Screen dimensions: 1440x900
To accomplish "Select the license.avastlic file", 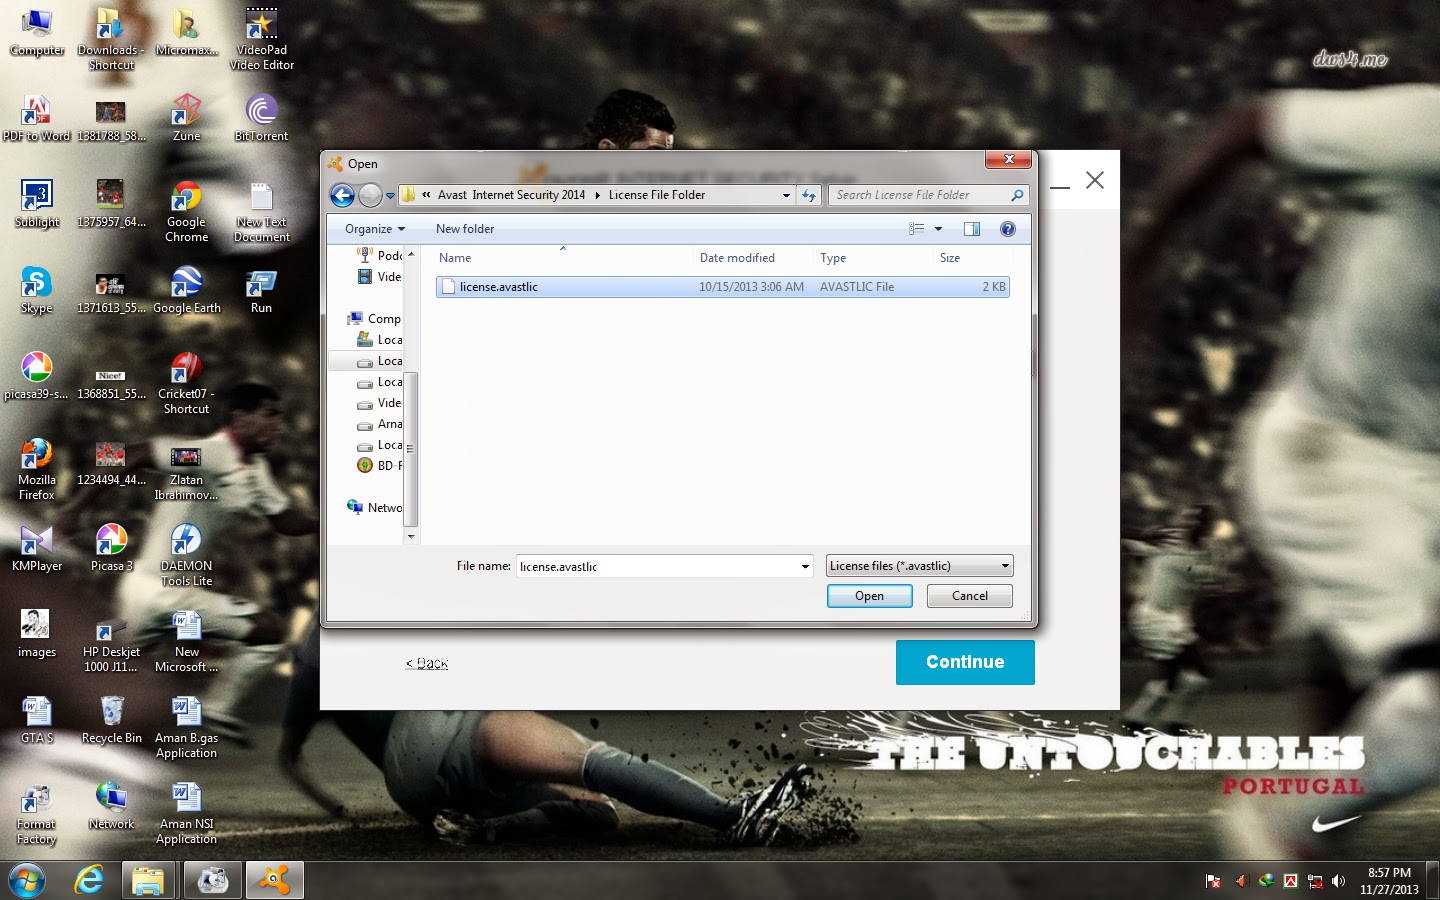I will pos(722,287).
